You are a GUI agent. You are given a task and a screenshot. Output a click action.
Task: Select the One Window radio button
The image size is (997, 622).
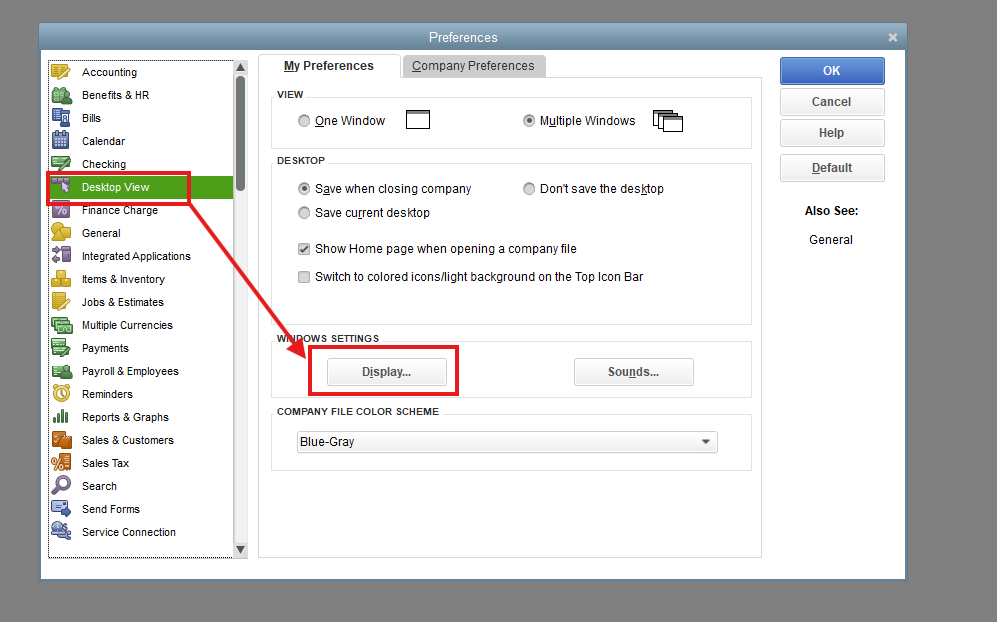click(x=304, y=121)
